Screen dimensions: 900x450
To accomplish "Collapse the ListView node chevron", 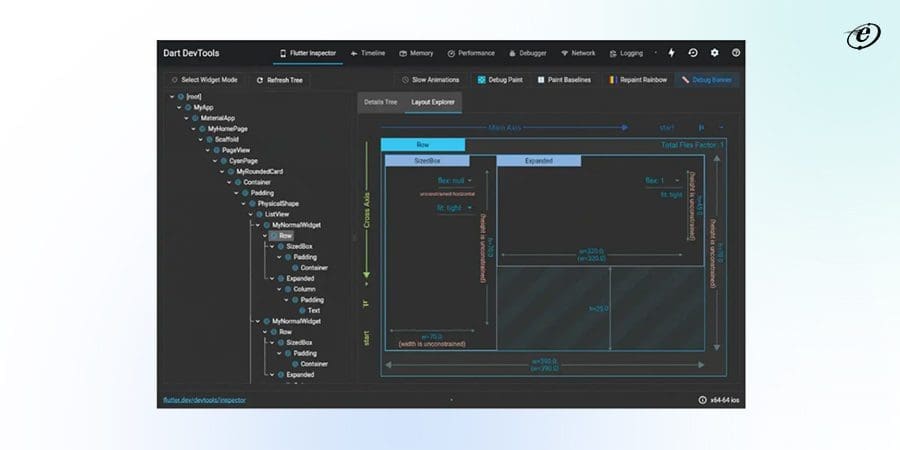I will pyautogui.click(x=251, y=214).
